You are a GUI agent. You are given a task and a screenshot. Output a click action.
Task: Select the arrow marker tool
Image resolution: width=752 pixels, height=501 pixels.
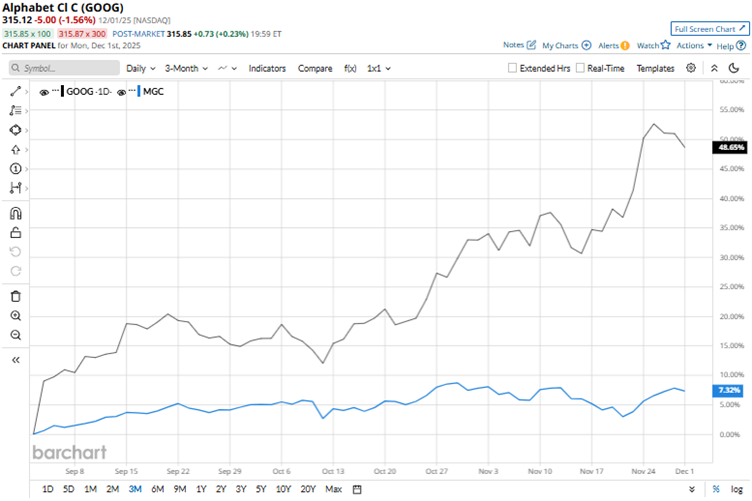tap(15, 150)
